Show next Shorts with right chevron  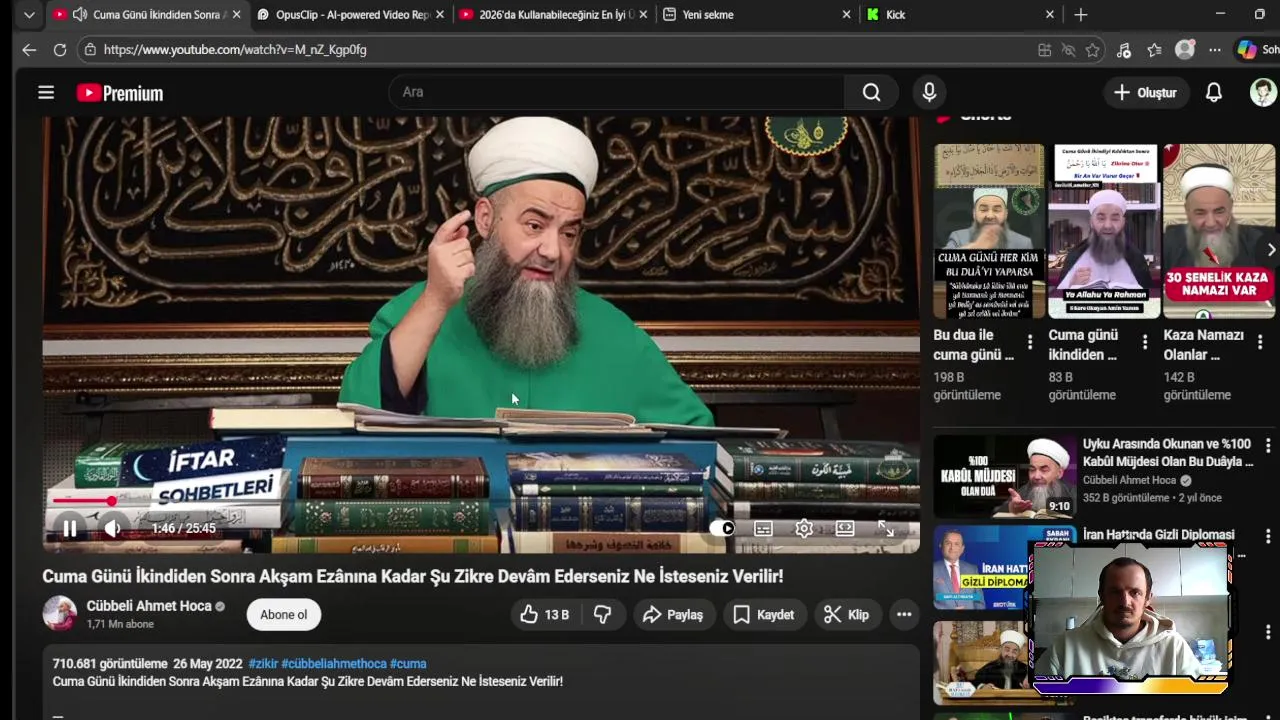pos(1271,249)
